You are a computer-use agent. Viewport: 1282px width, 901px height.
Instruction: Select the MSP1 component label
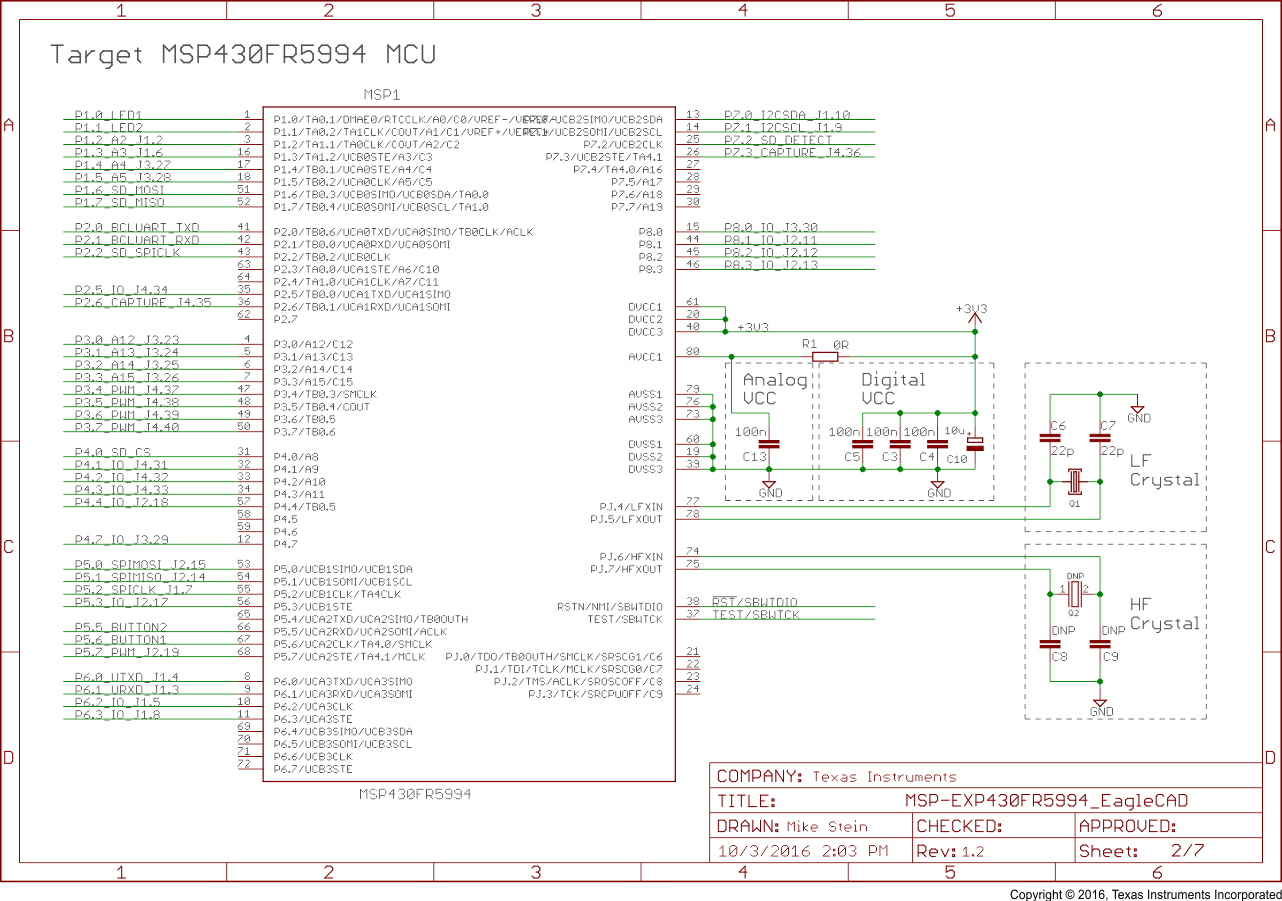[381, 95]
